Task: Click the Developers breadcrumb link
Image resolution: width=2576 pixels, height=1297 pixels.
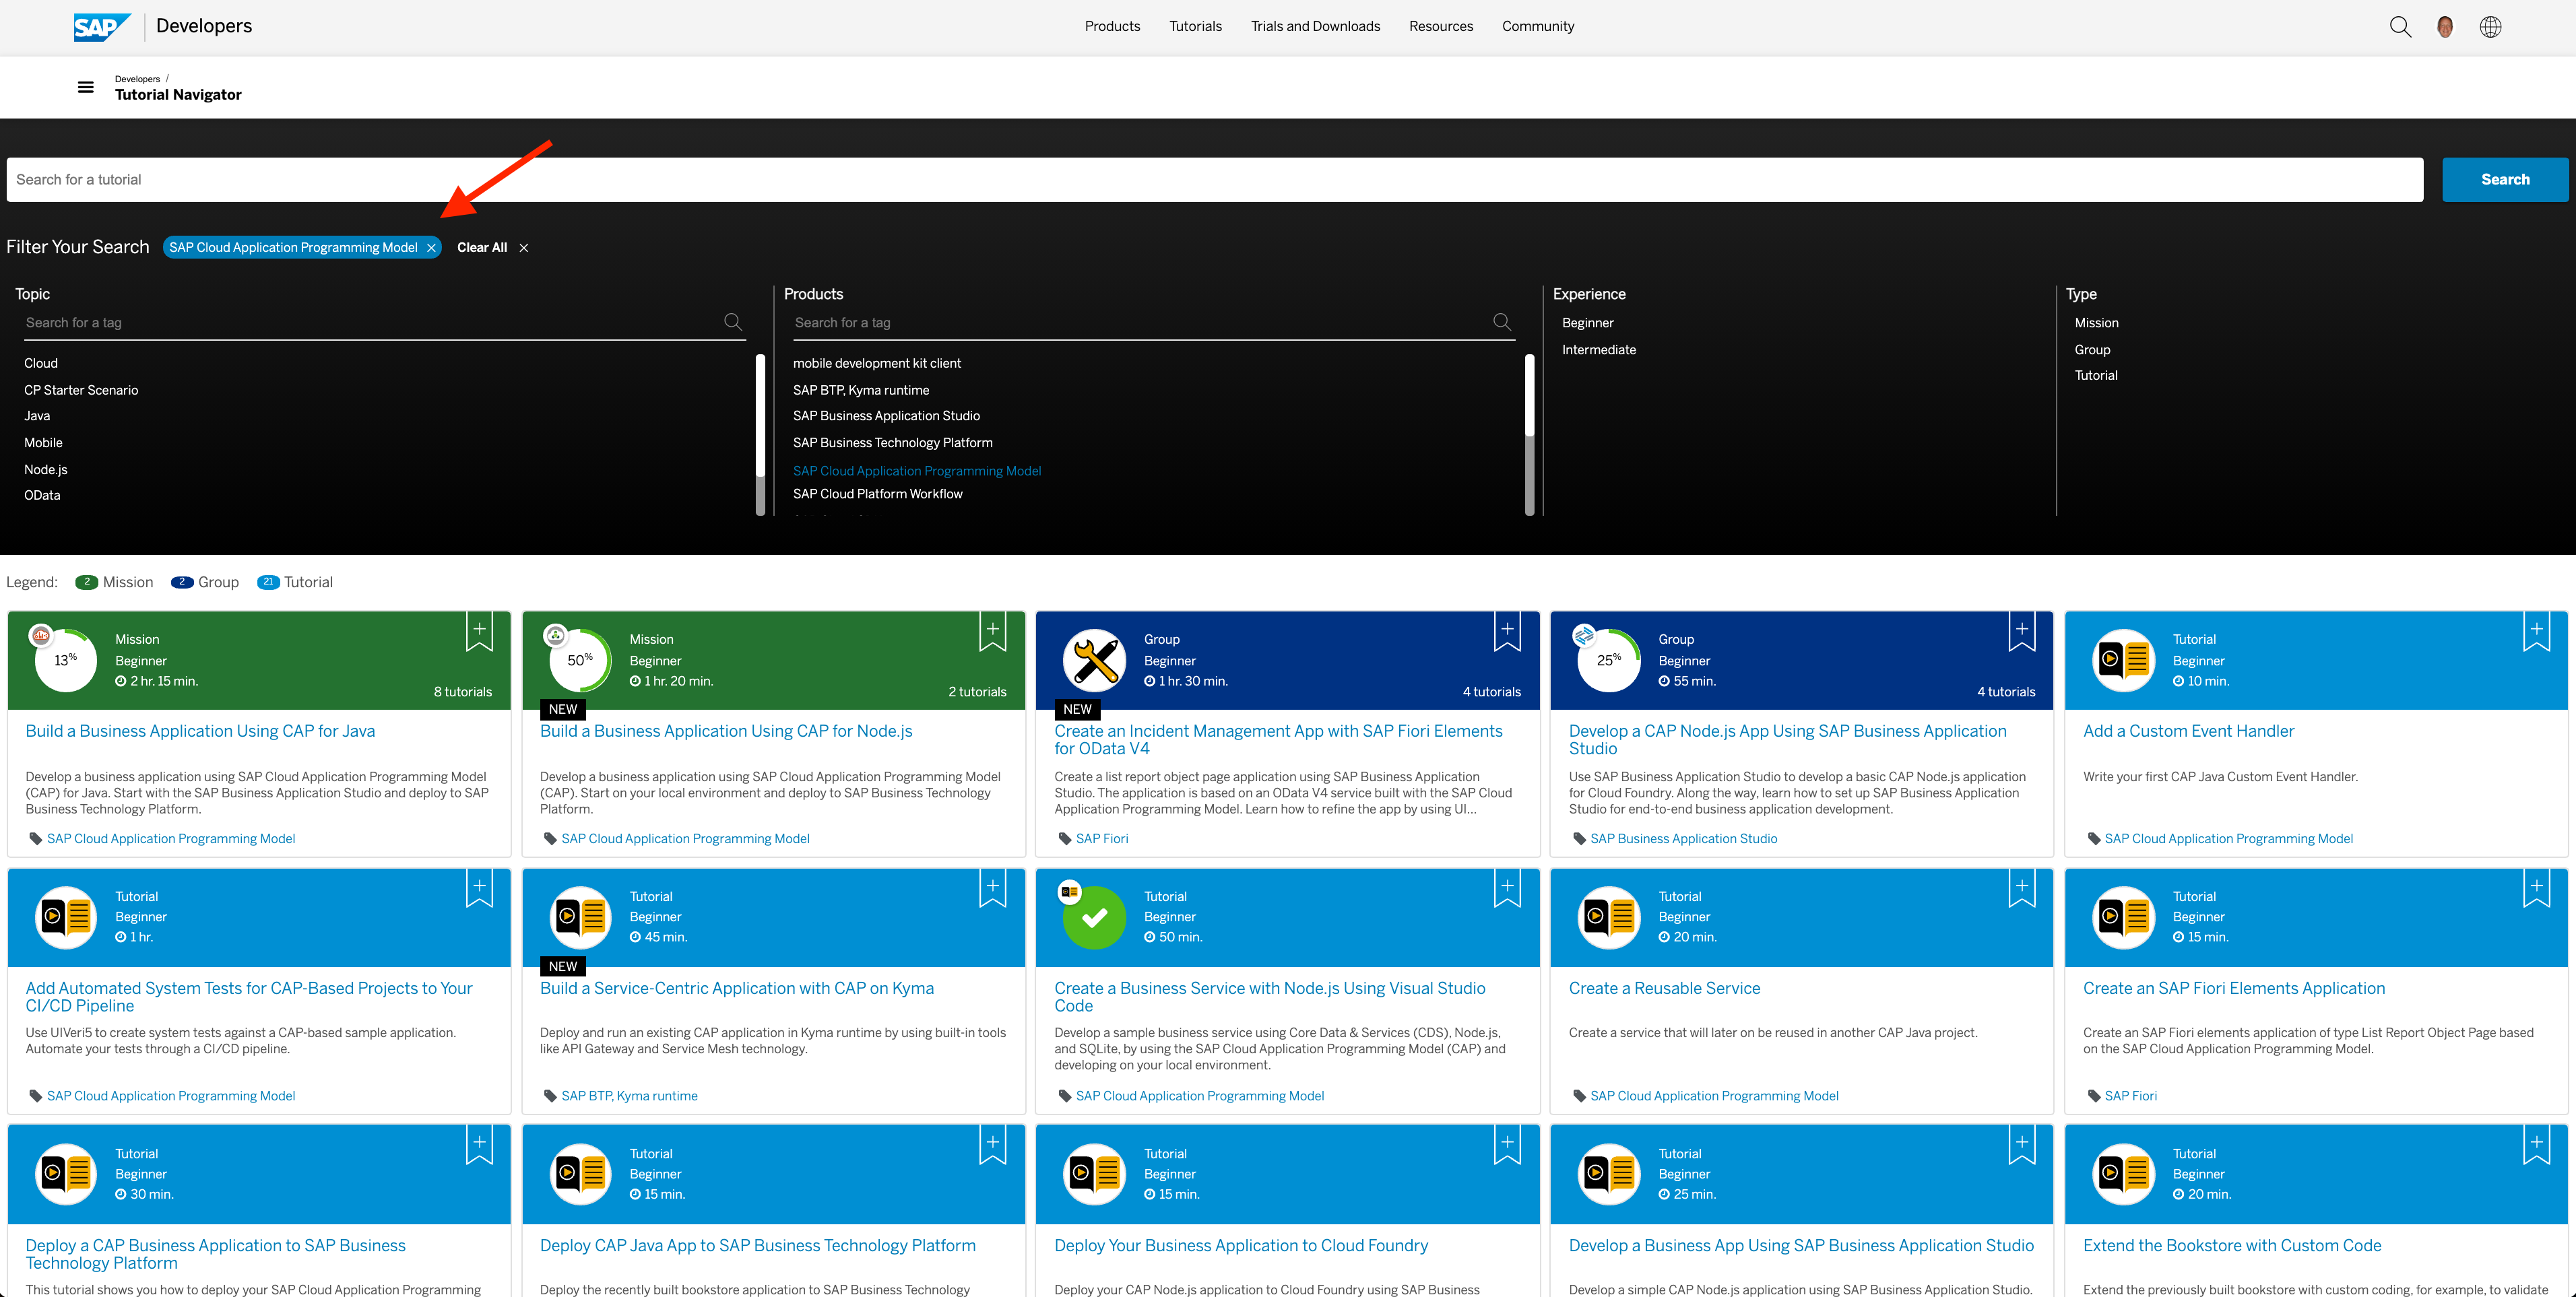Action: coord(137,79)
